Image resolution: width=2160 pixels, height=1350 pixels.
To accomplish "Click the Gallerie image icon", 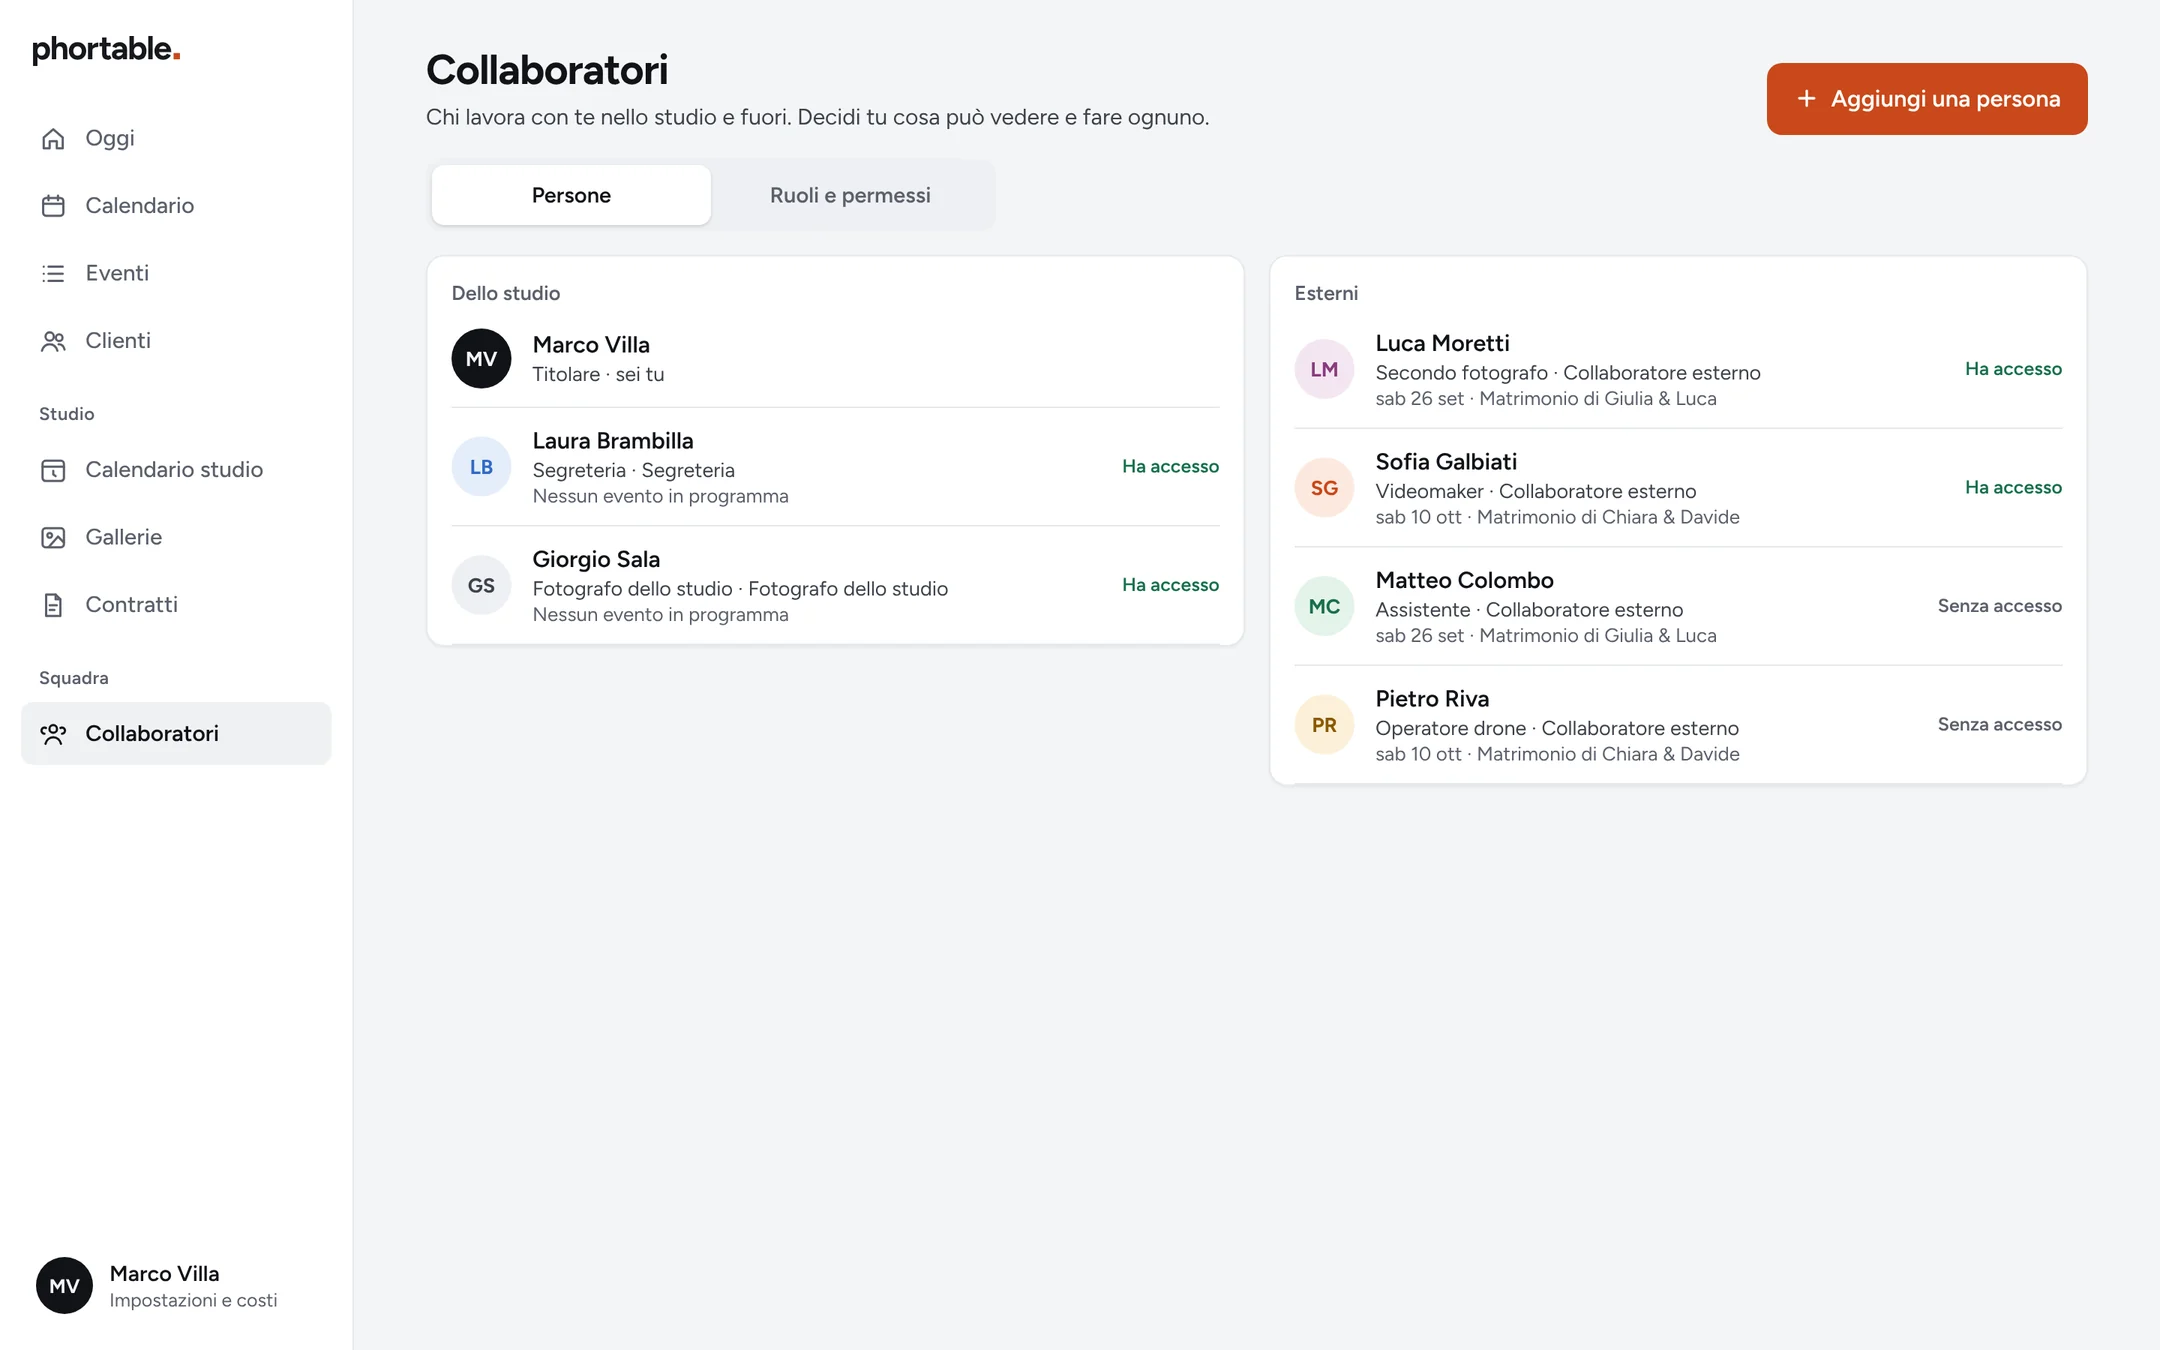I will pyautogui.click(x=53, y=537).
